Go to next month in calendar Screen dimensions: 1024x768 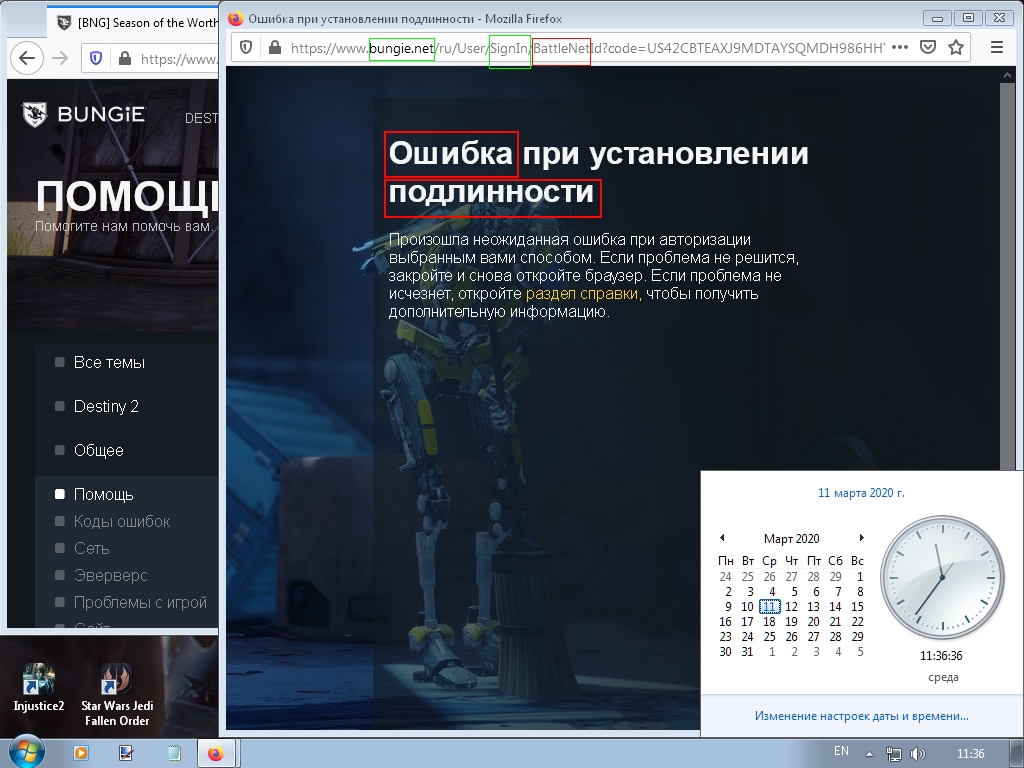[x=861, y=537]
